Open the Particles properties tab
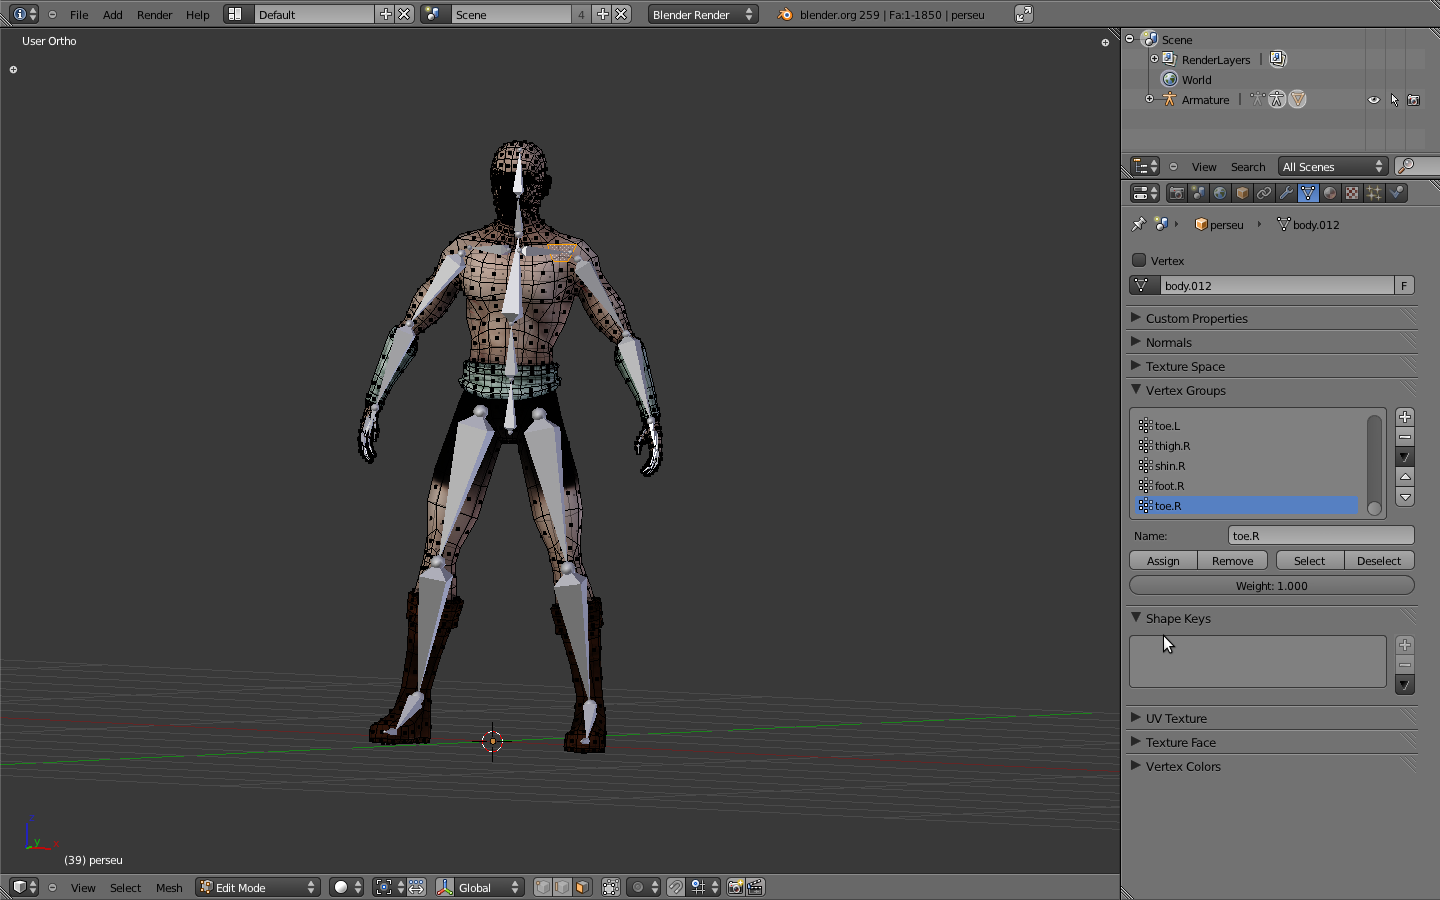Viewport: 1440px width, 900px height. click(1374, 193)
